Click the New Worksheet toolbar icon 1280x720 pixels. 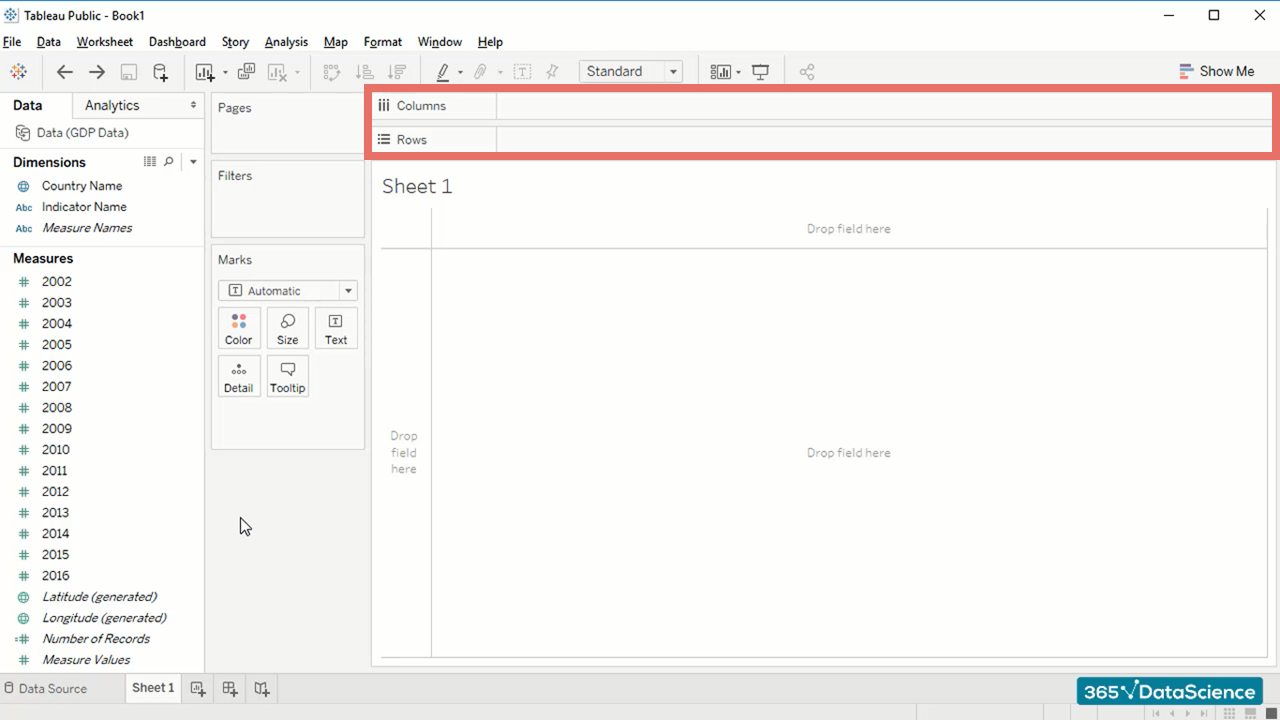point(205,72)
